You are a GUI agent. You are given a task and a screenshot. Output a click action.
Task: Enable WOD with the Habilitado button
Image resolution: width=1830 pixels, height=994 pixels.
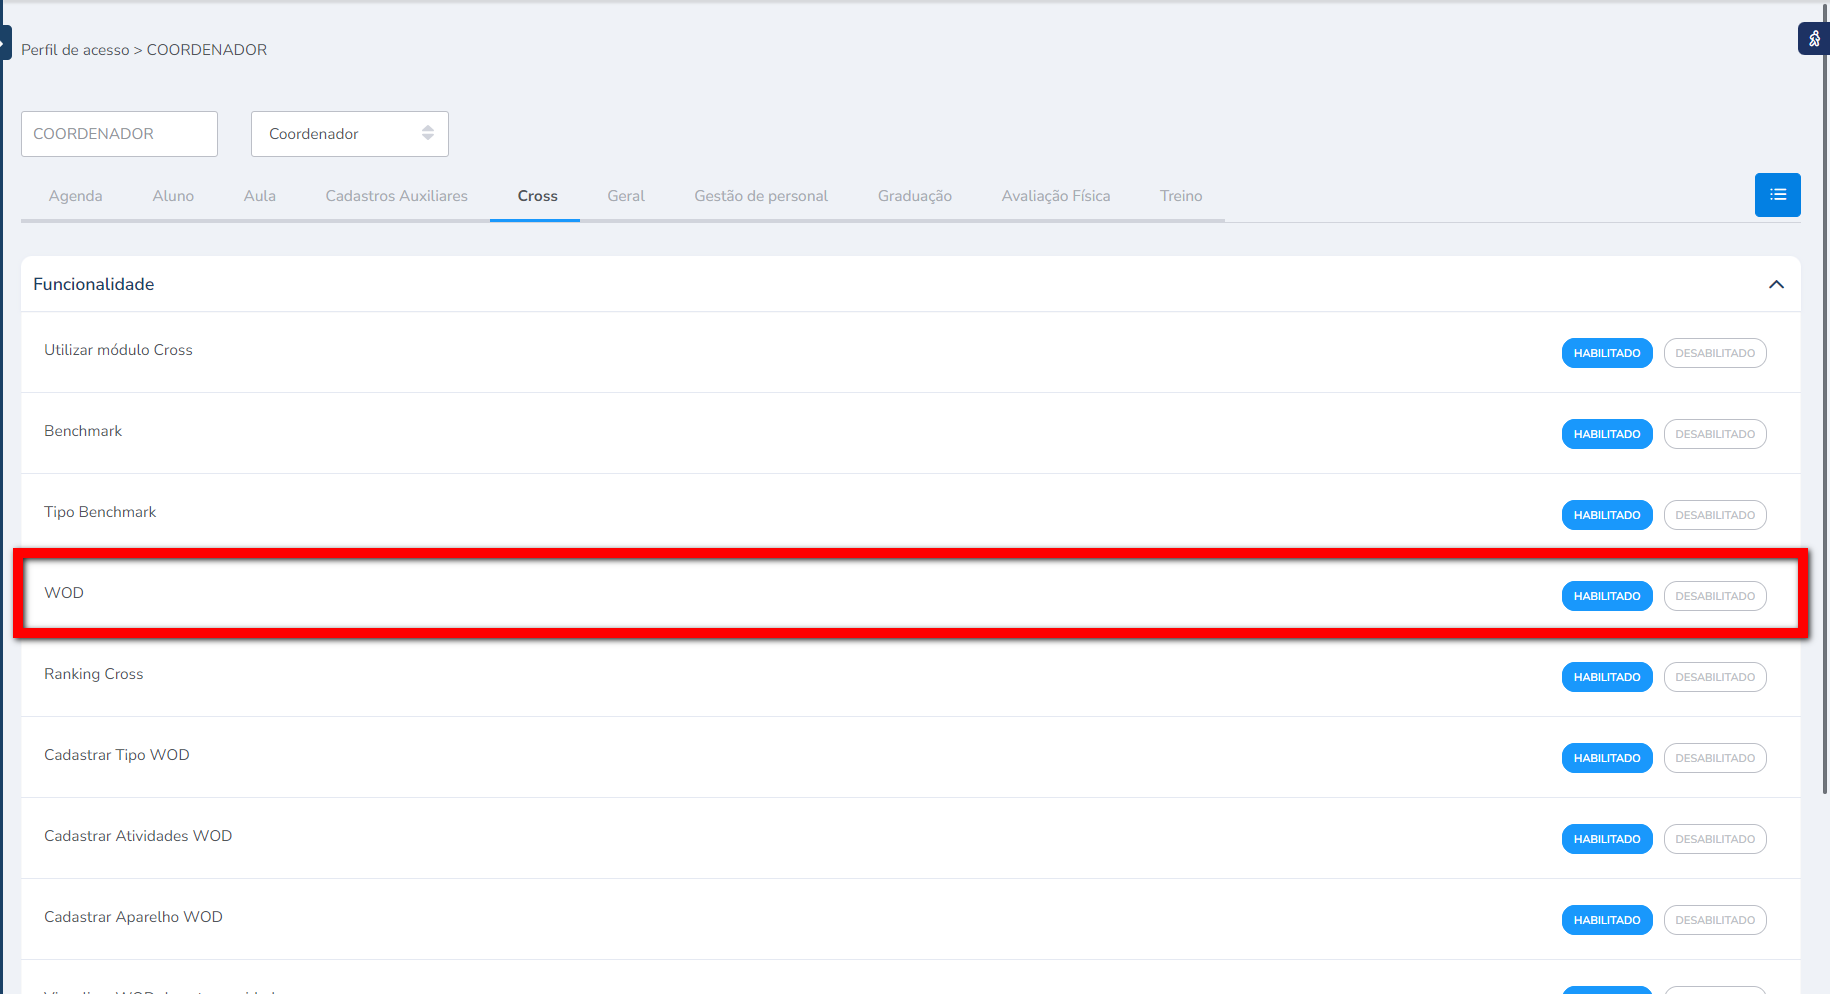click(1606, 596)
